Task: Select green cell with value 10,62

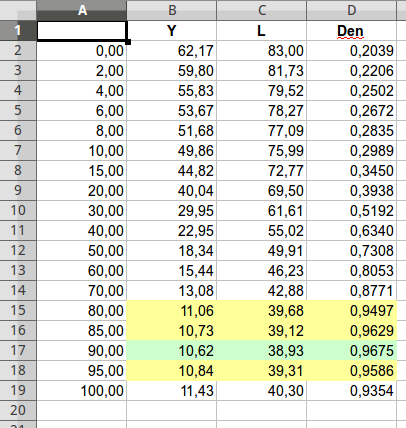Action: (x=172, y=350)
